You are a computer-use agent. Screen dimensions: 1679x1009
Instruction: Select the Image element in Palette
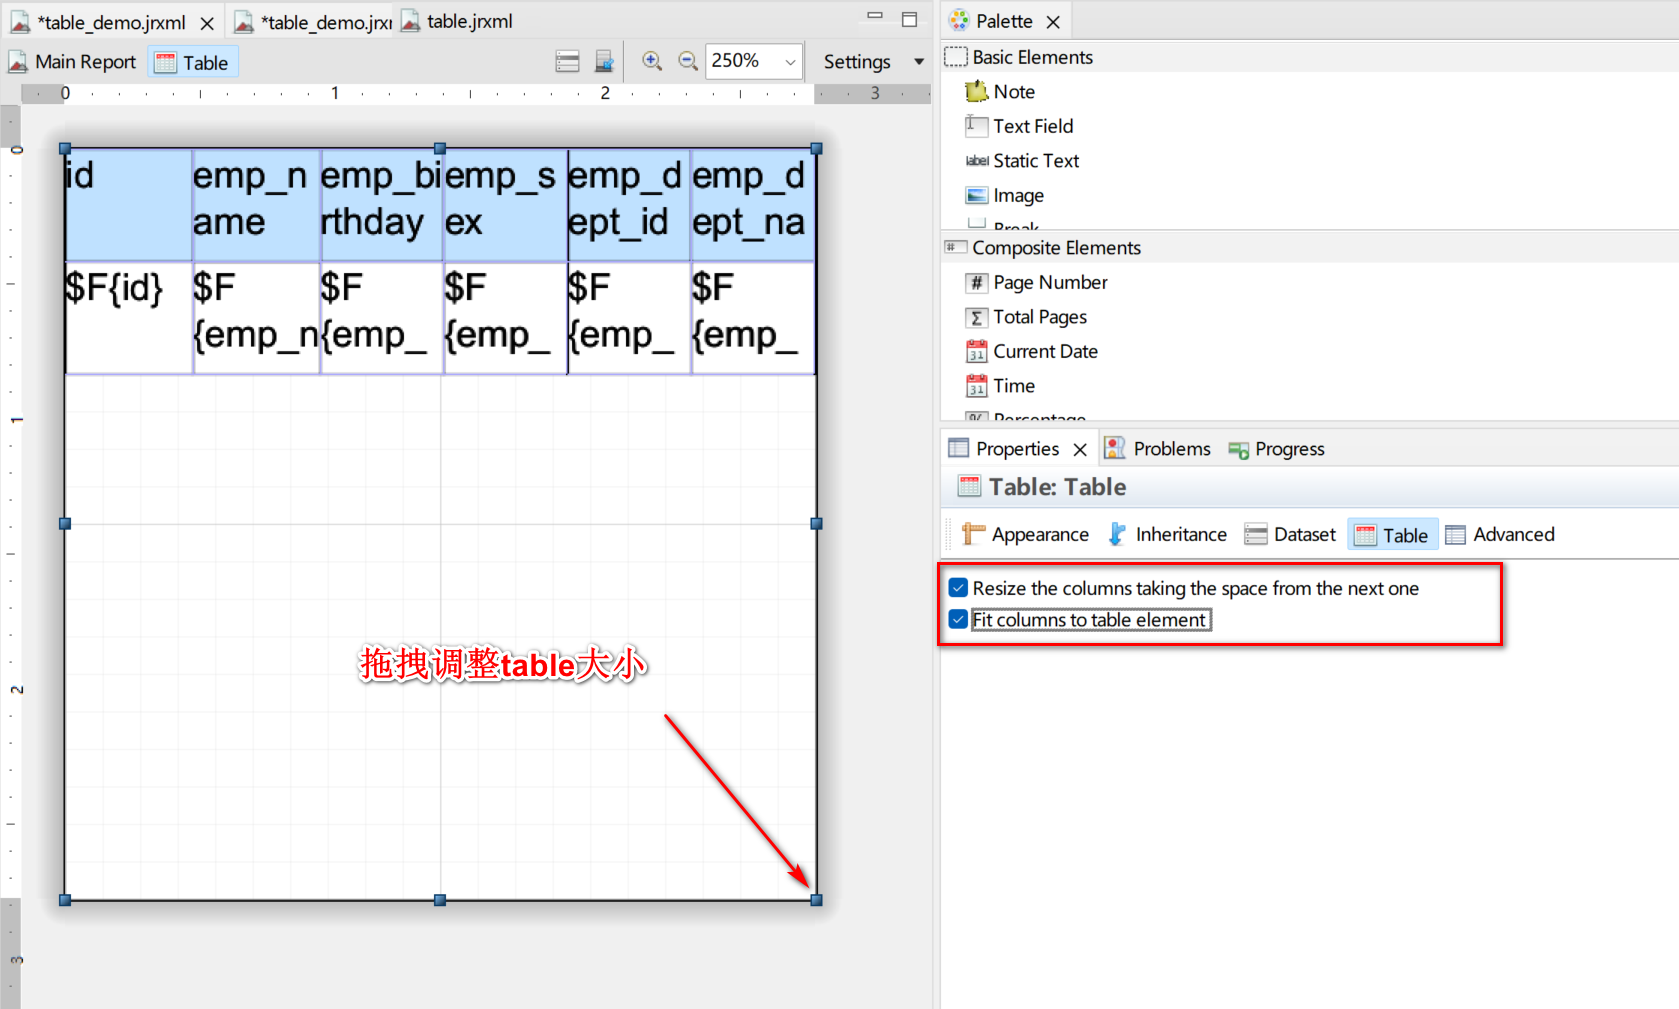[1017, 195]
